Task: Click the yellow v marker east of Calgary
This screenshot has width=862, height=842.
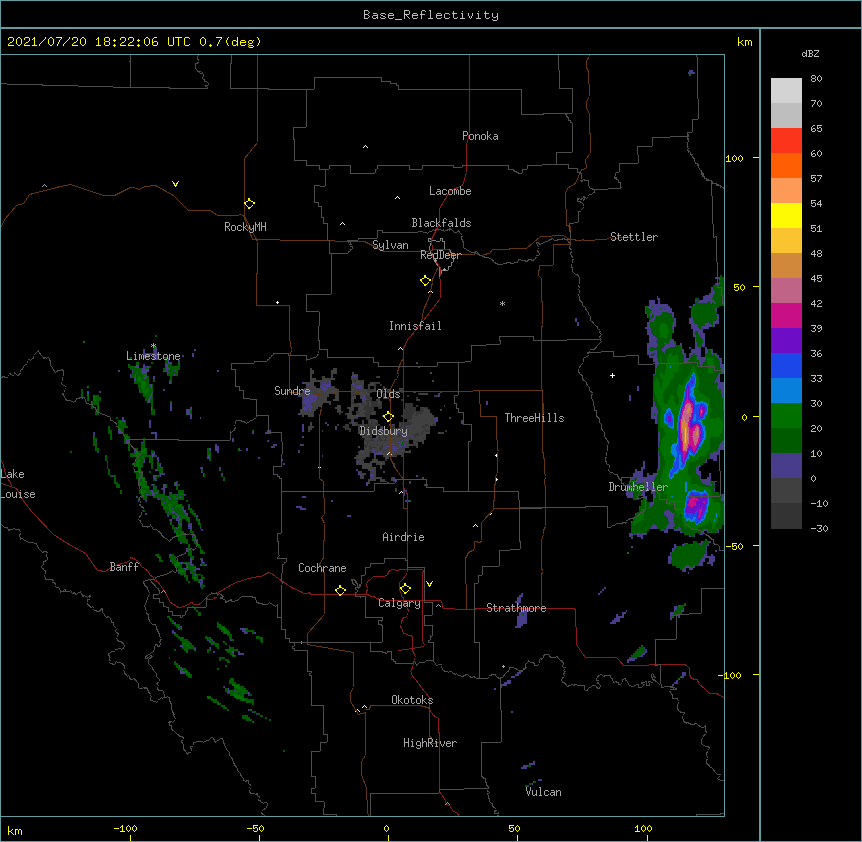Action: (429, 584)
